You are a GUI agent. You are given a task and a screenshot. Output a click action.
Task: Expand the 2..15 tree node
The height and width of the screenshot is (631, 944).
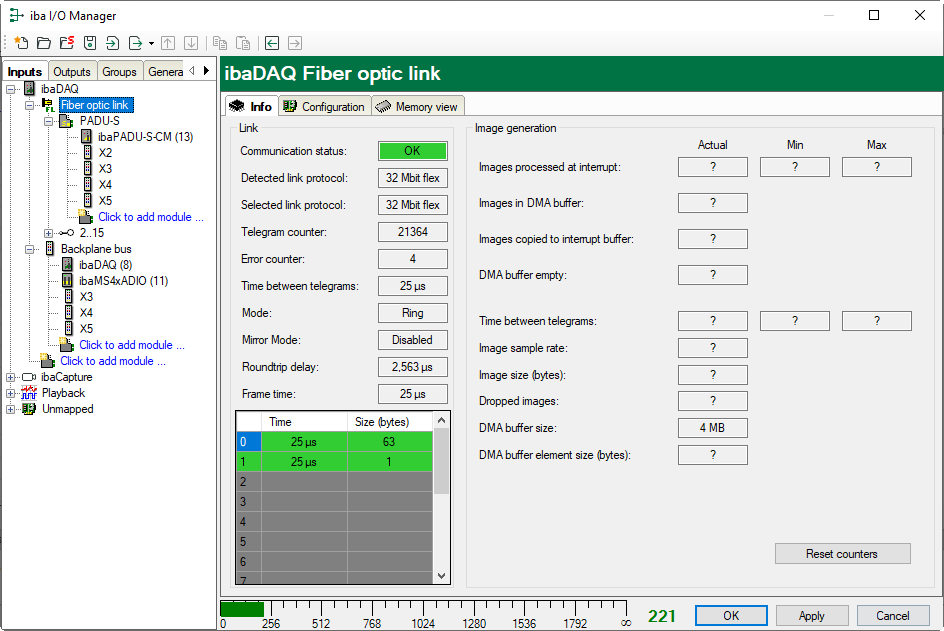[48, 233]
